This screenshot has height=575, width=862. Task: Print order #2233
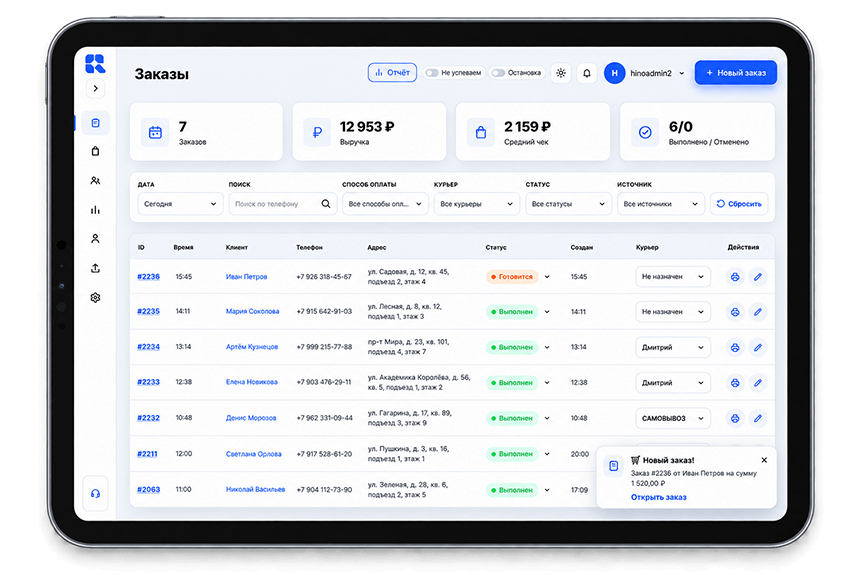click(735, 383)
